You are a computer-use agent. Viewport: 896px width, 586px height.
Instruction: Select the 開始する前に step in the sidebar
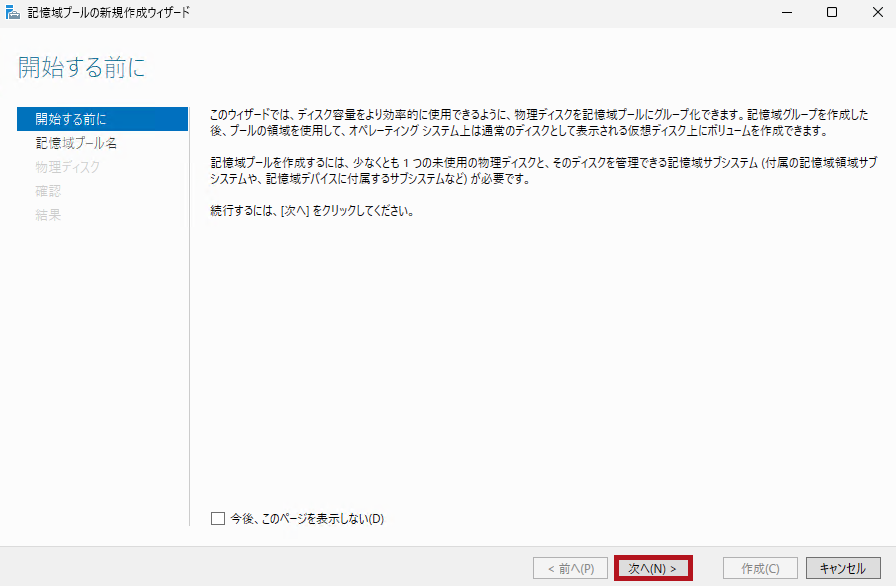coord(70,119)
